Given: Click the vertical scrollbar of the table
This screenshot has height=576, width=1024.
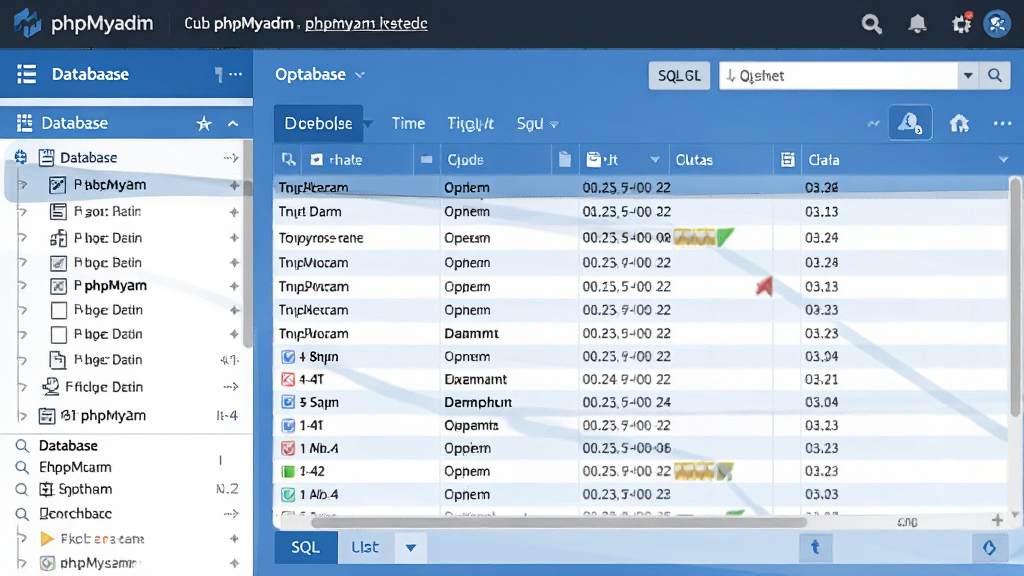Looking at the screenshot, I should 1014,297.
